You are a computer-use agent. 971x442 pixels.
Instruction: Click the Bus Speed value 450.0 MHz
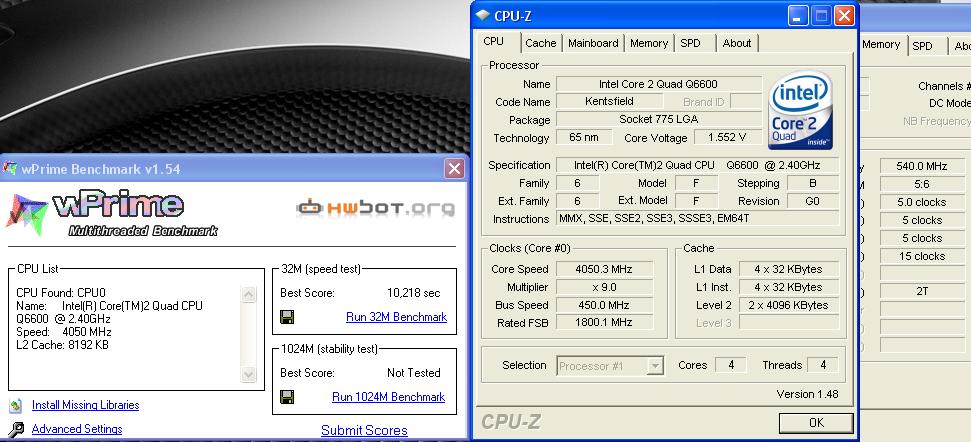click(x=604, y=305)
